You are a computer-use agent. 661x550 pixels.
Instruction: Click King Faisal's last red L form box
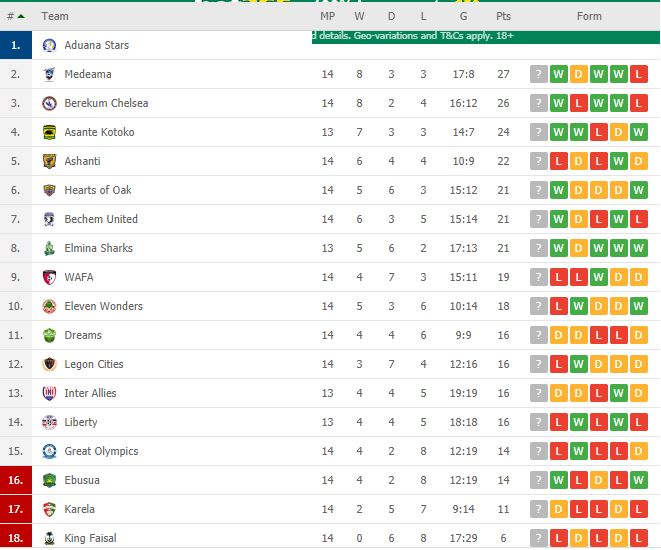point(639,538)
